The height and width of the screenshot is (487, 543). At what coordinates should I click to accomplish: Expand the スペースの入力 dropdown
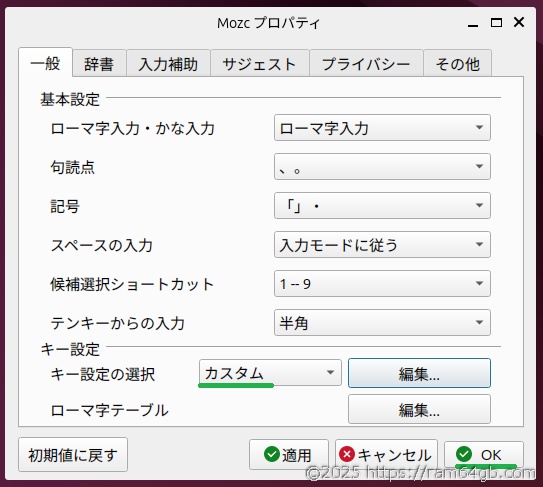tap(382, 245)
